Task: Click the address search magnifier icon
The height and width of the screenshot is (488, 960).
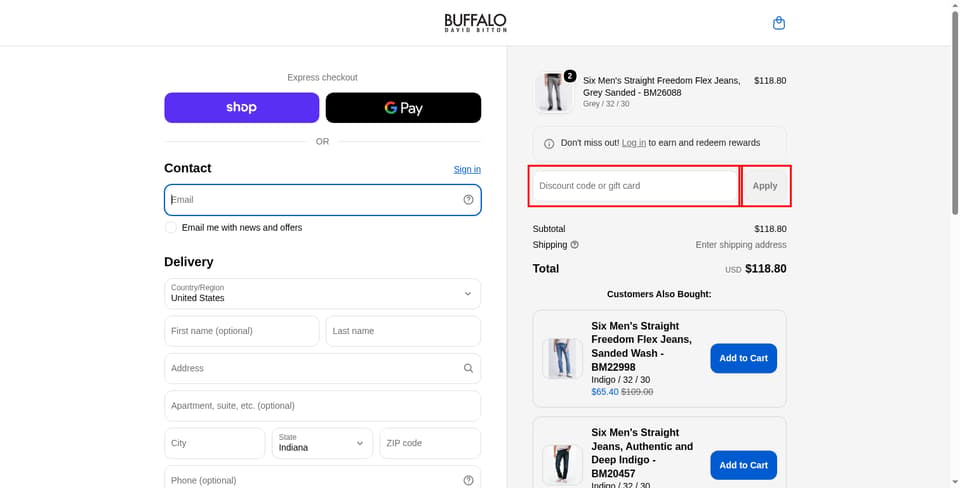Action: 468,368
